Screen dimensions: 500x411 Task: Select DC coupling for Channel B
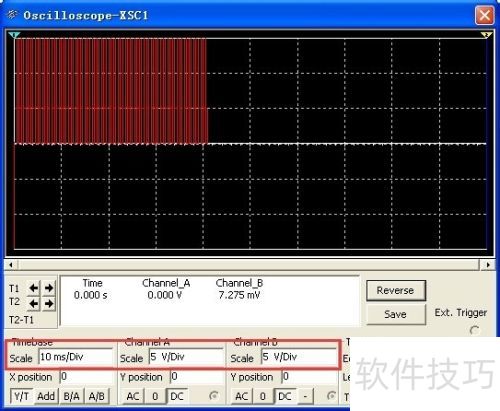[285, 396]
